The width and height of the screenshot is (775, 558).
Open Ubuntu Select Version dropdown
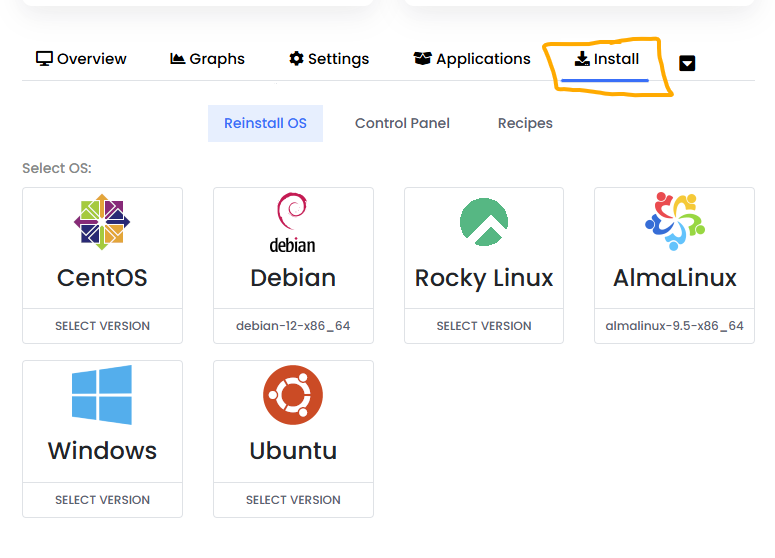point(293,500)
